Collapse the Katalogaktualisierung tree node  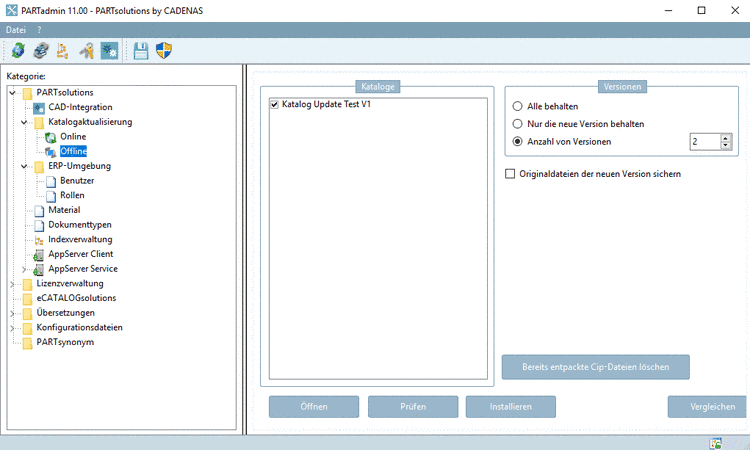point(24,122)
